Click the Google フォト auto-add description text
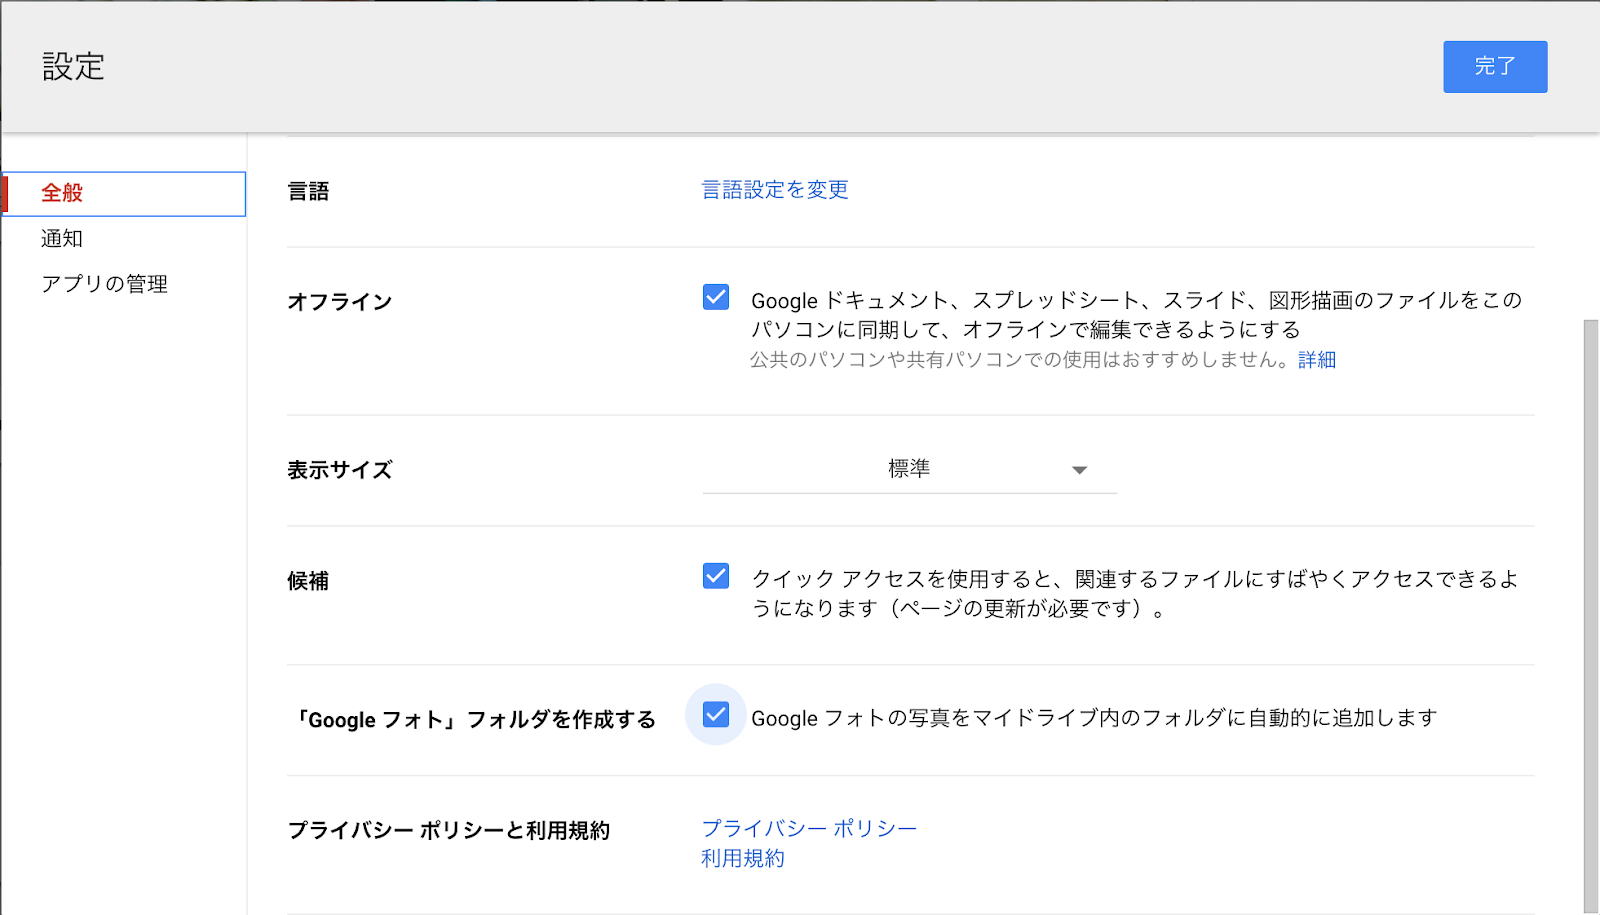 1094,718
